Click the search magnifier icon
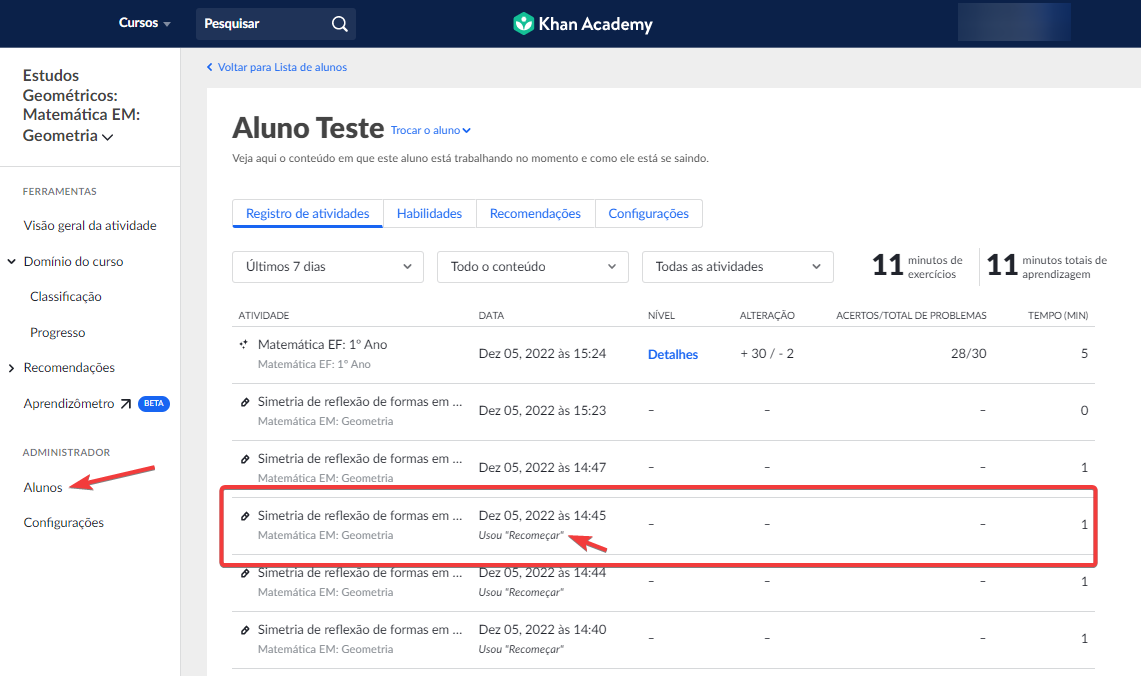The width and height of the screenshot is (1141, 676). 339,24
